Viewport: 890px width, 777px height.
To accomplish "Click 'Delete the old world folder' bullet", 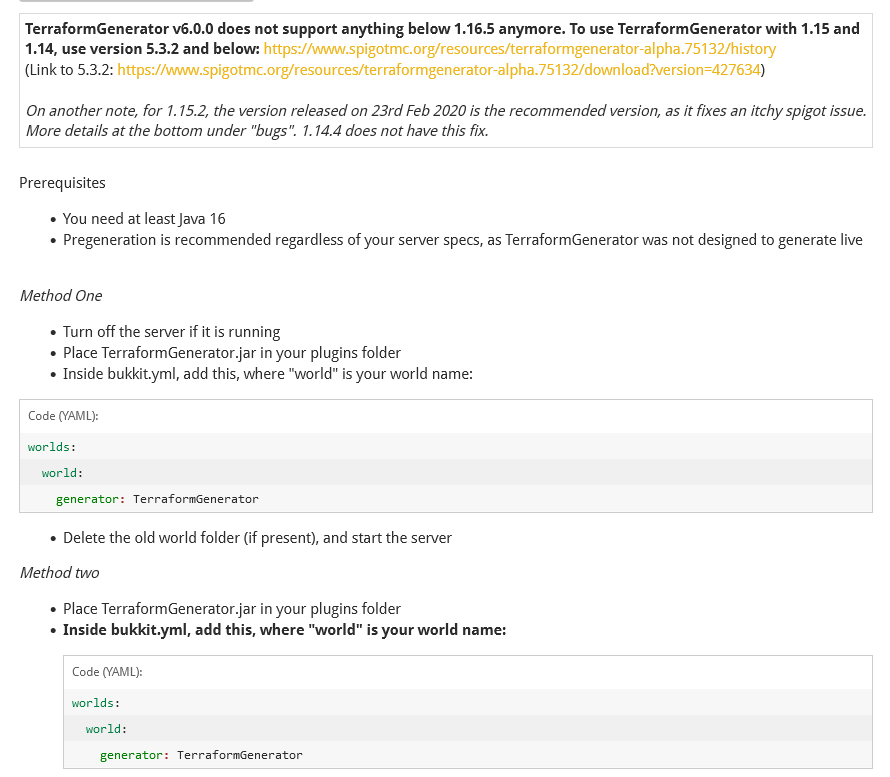I will 257,538.
